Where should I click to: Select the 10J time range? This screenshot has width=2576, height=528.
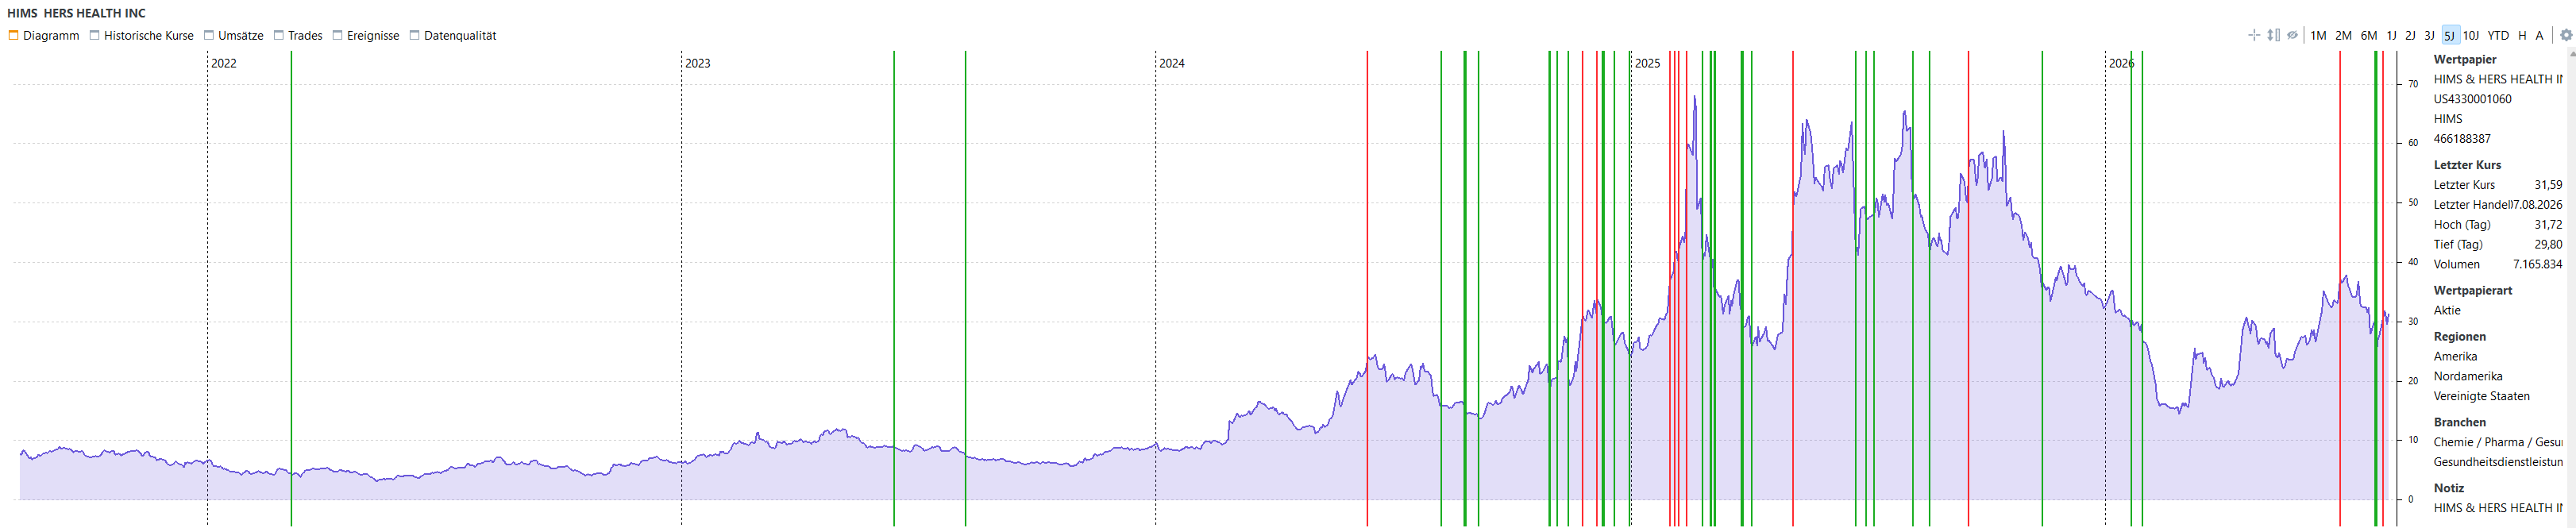pyautogui.click(x=2471, y=35)
